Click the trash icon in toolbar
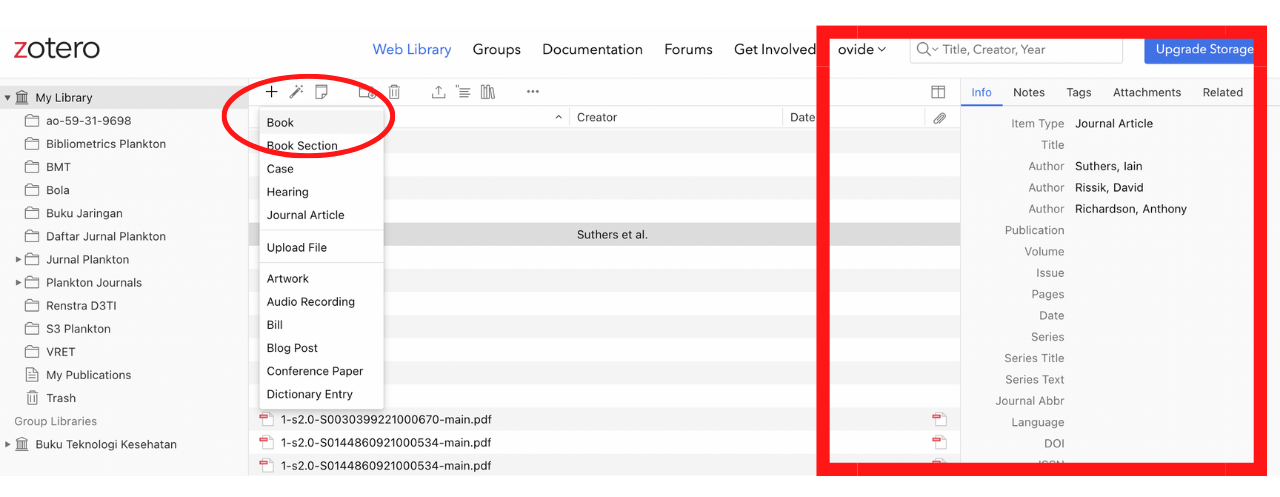Viewport: 1280px width, 497px height. coord(394,92)
